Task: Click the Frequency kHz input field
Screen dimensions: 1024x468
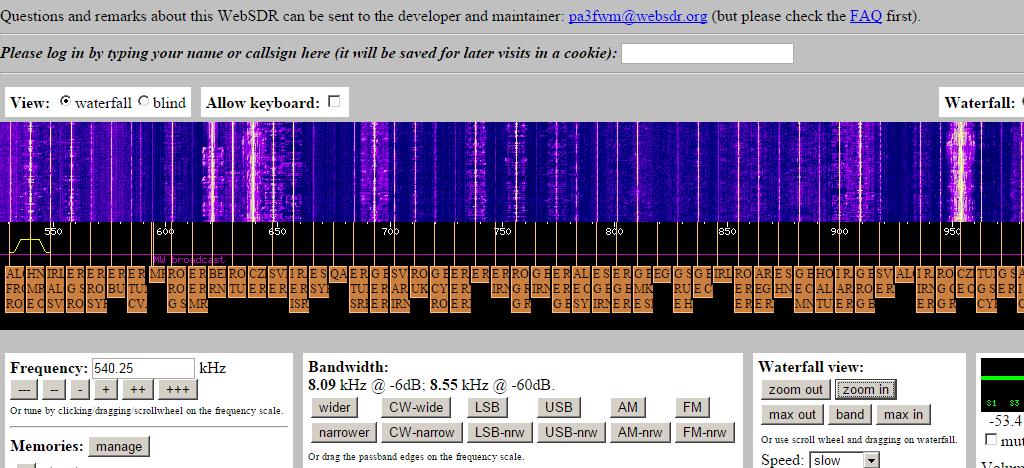Action: click(x=144, y=368)
